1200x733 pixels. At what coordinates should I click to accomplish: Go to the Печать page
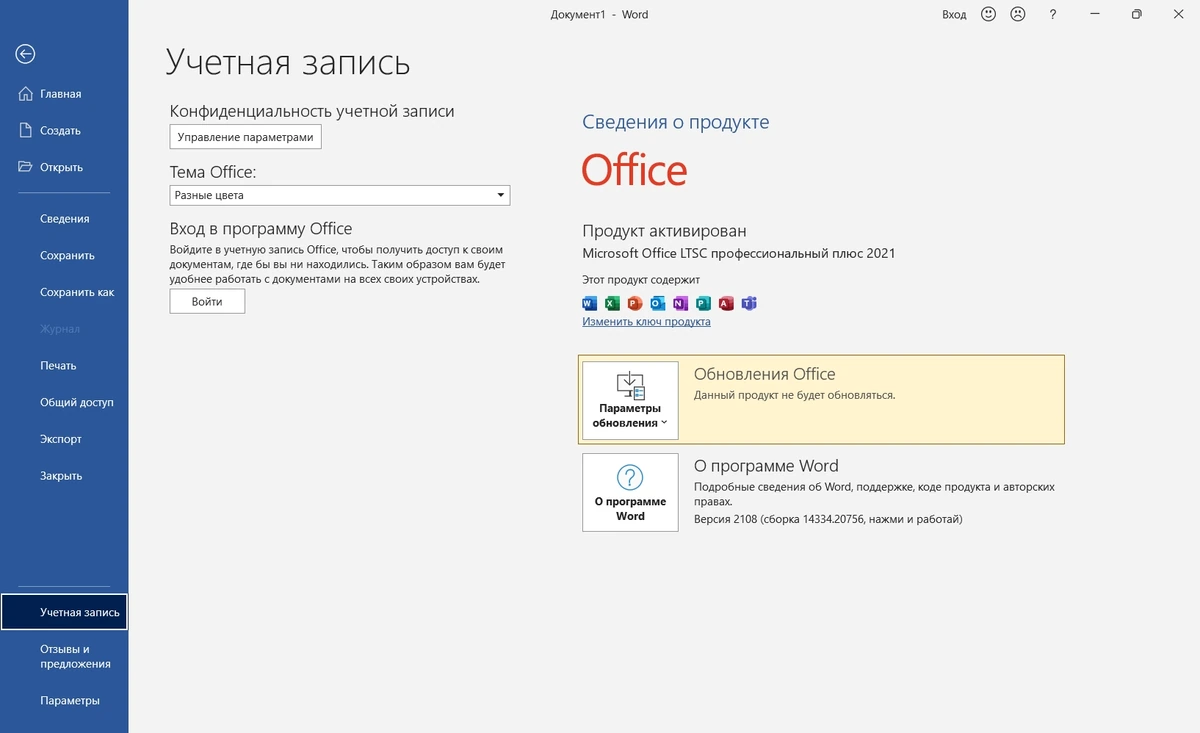pyautogui.click(x=64, y=366)
